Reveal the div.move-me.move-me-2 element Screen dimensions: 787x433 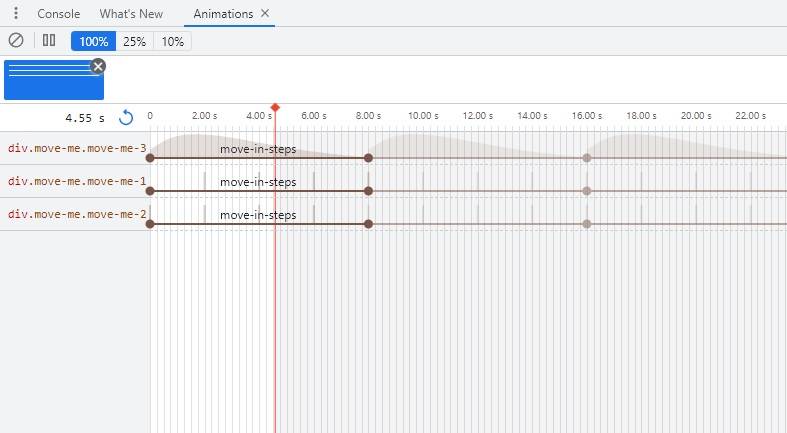(77, 214)
